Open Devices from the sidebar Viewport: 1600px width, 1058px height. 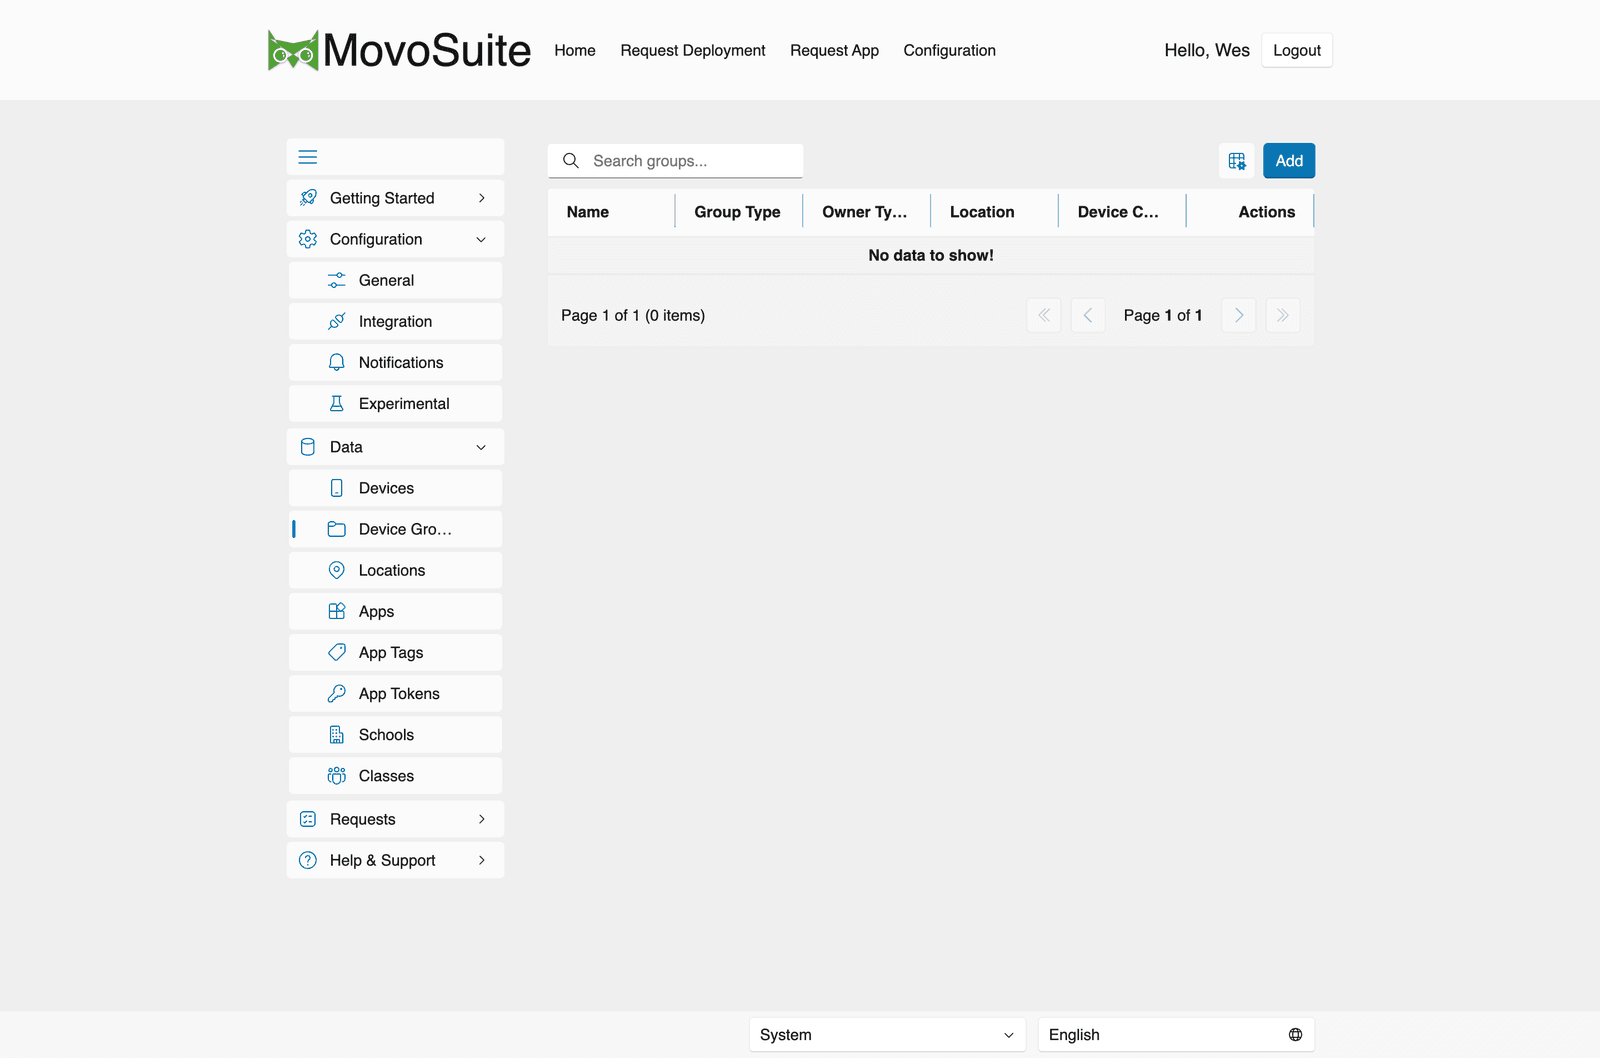click(396, 488)
